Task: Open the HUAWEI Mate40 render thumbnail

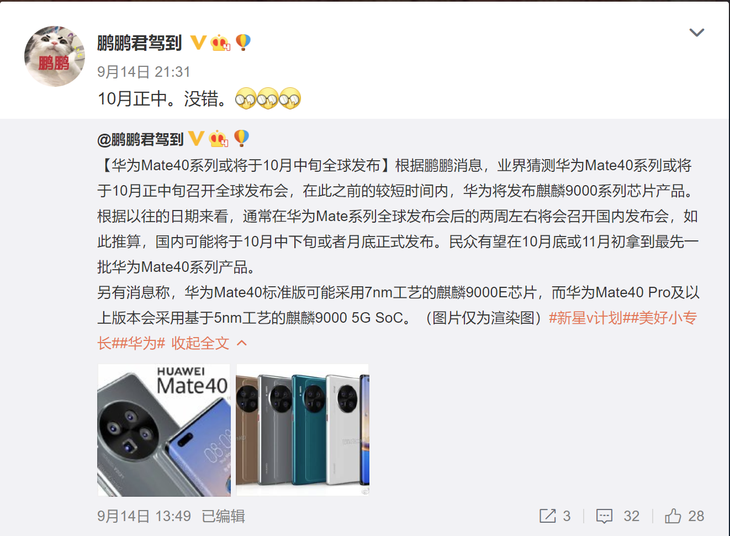Action: pos(164,430)
